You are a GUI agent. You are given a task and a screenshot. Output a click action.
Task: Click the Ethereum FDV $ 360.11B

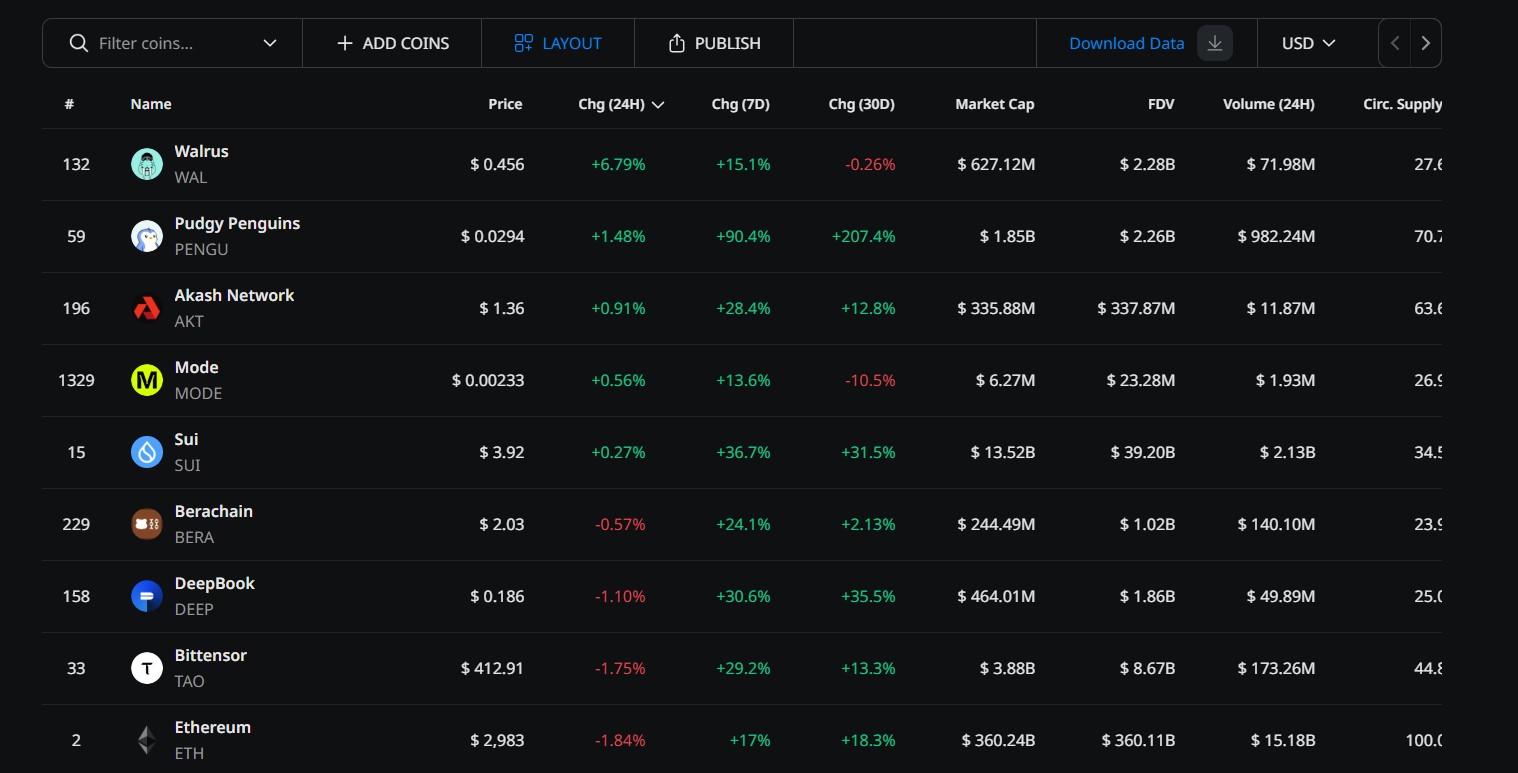coord(1139,740)
